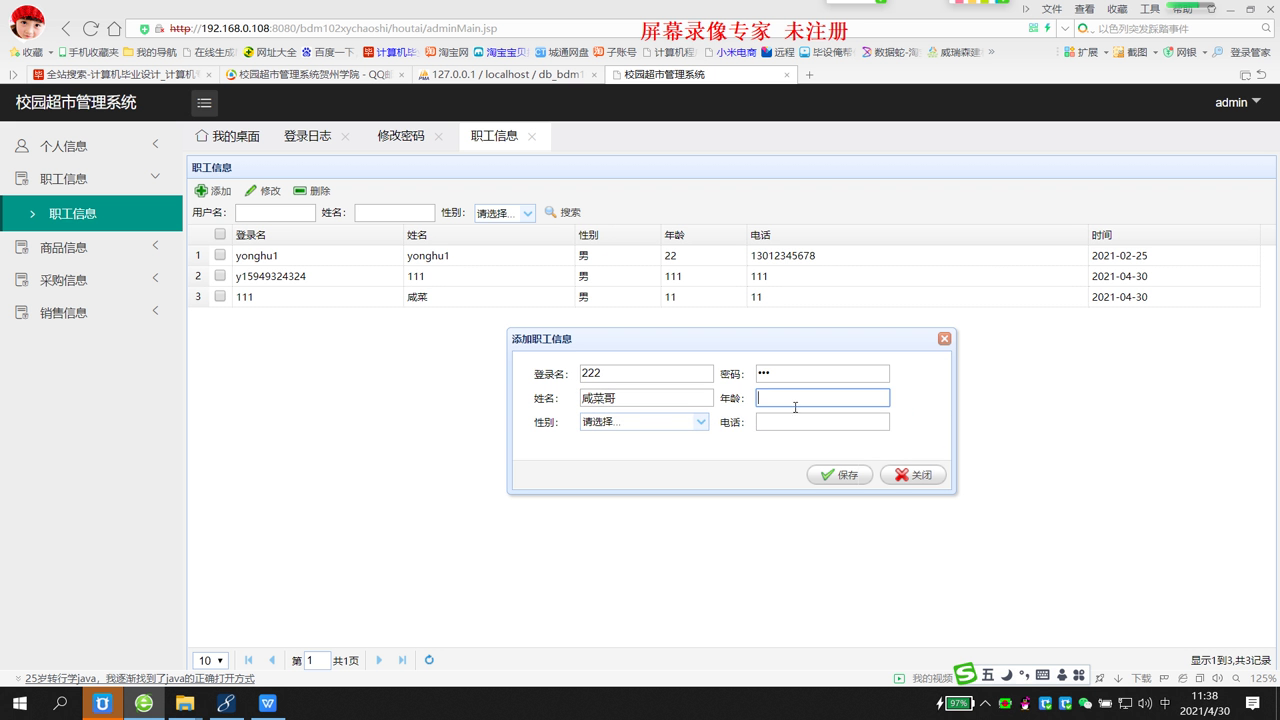Click the 保存 save button
Screen dimensions: 1280x720
(x=840, y=475)
